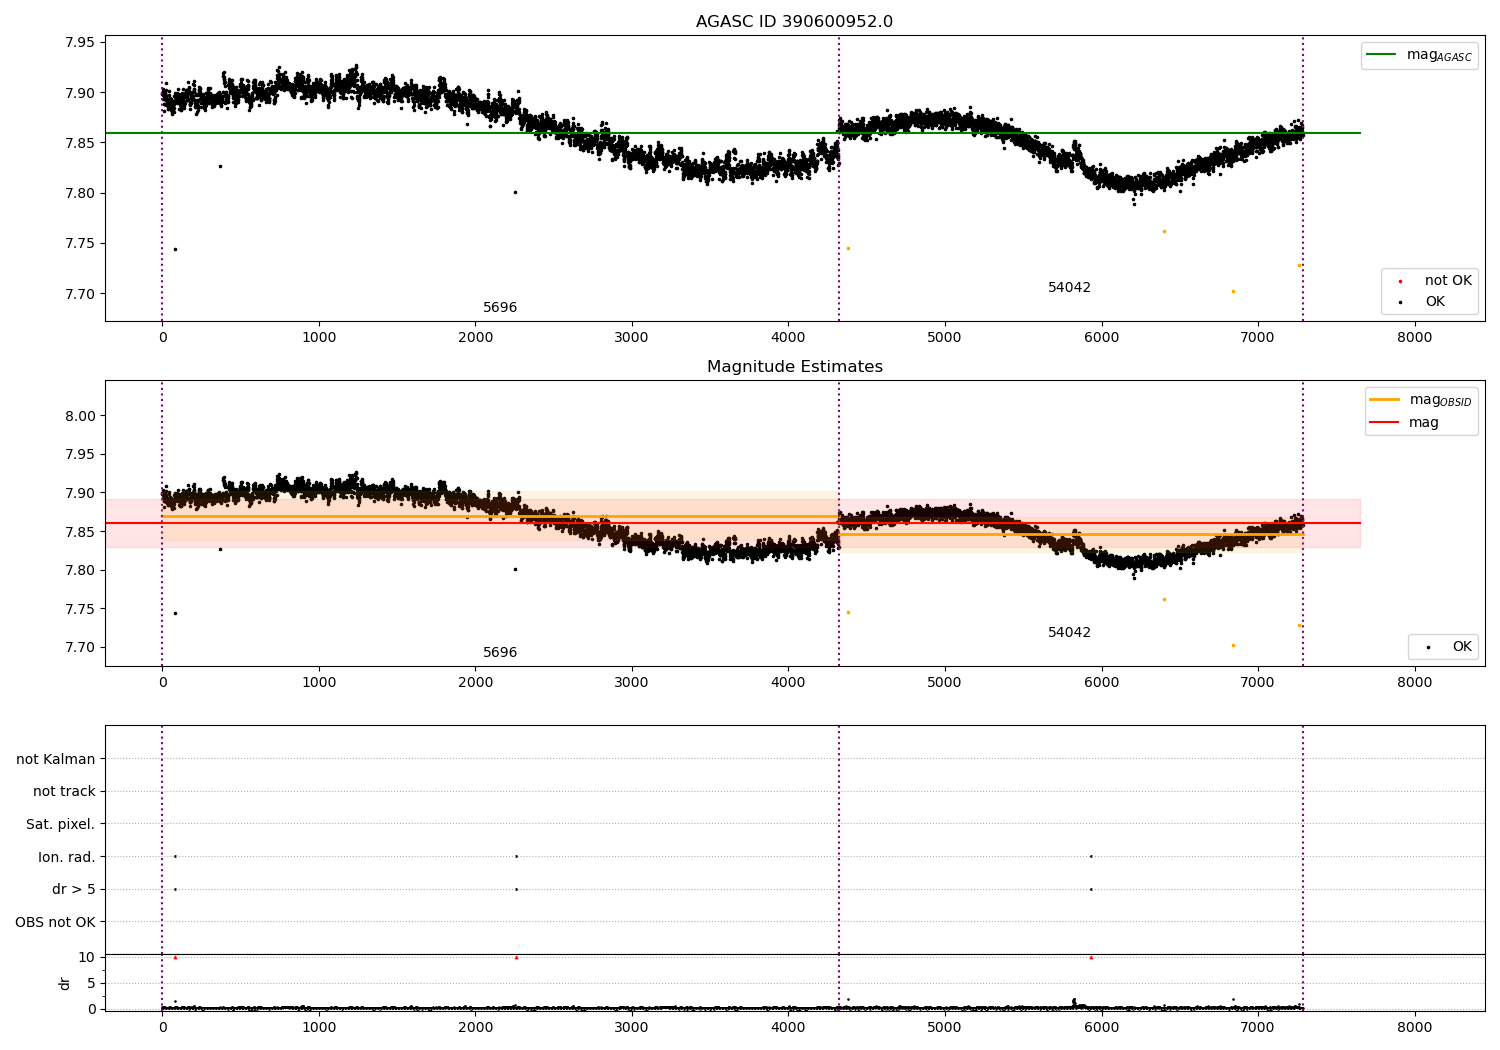
Task: Select the mag AGASC legend entry
Action: point(1419,55)
